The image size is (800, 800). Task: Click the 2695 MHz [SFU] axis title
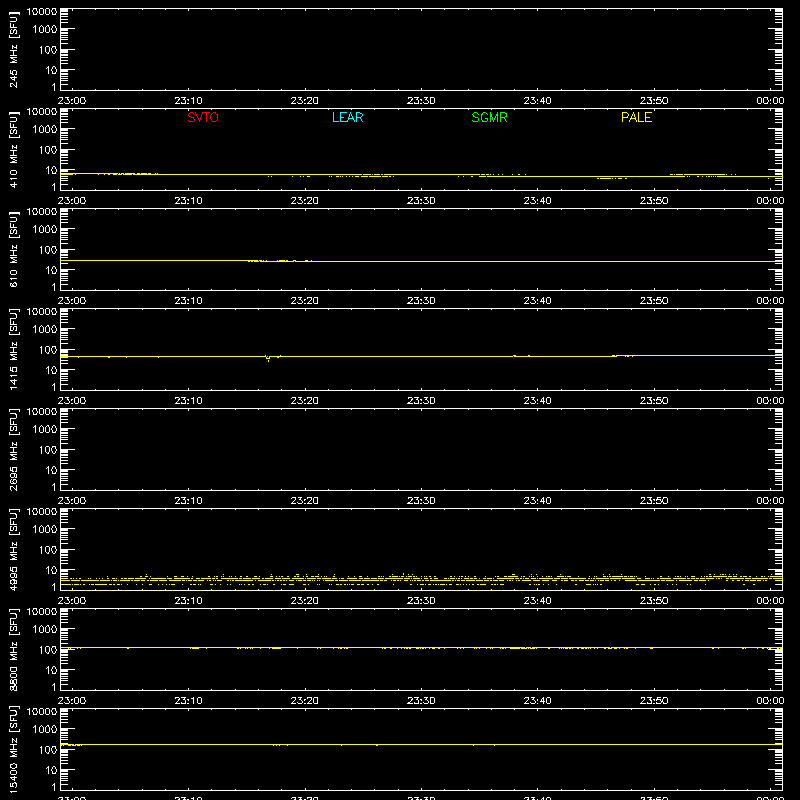[13, 449]
